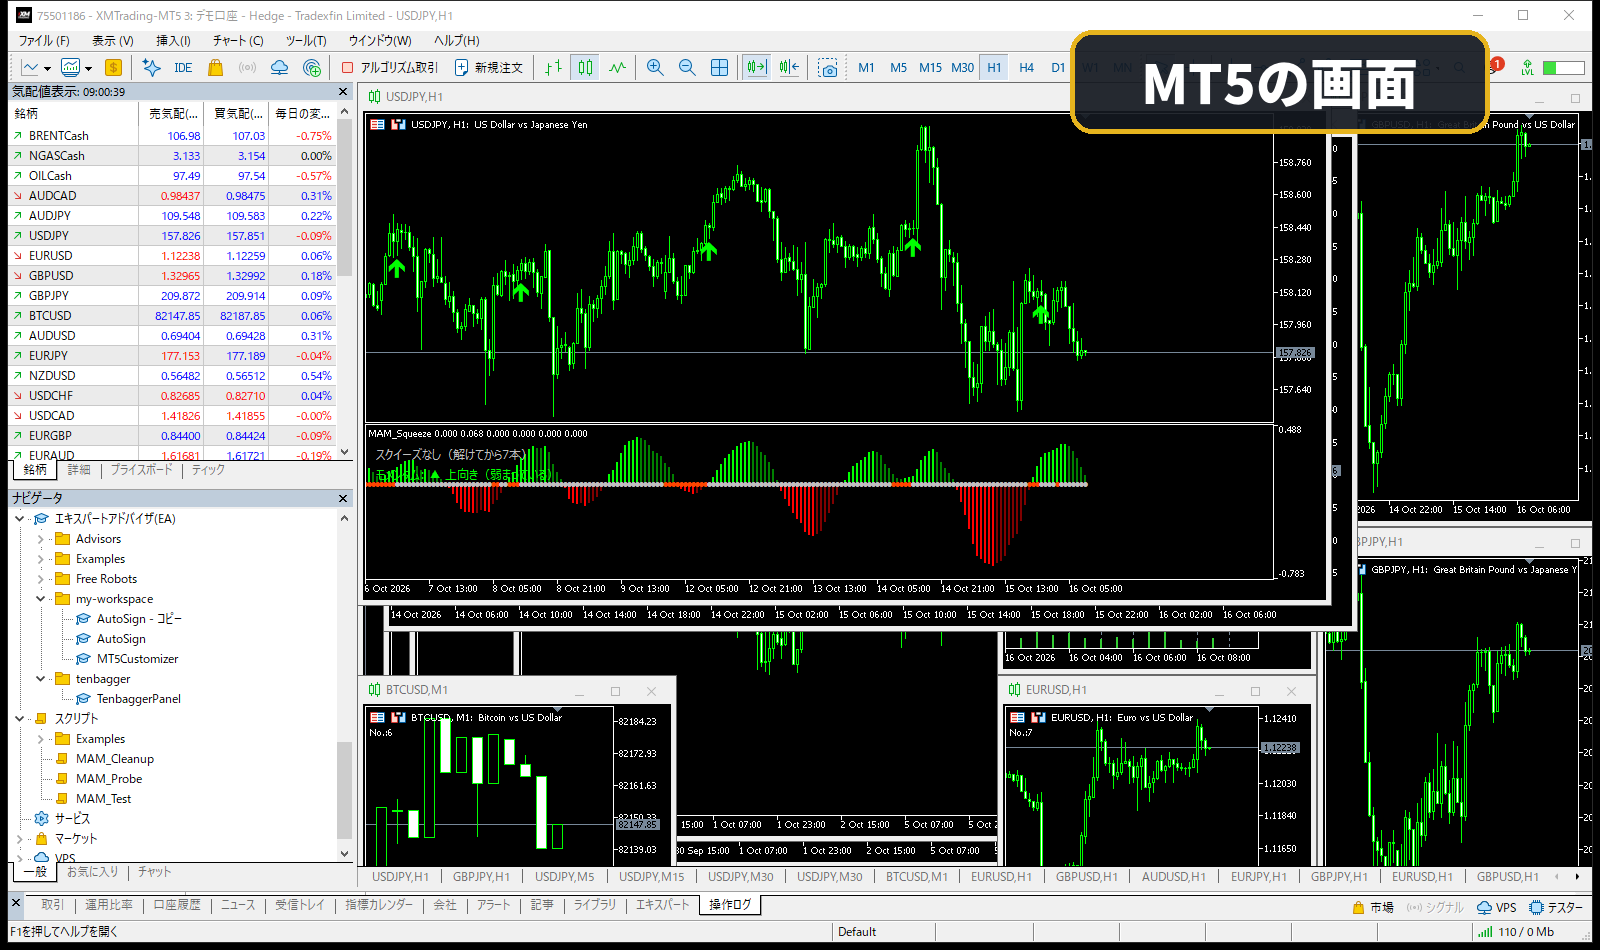The width and height of the screenshot is (1600, 950).
Task: Select MAM_Cleanup script in Navigator
Action: 115,759
